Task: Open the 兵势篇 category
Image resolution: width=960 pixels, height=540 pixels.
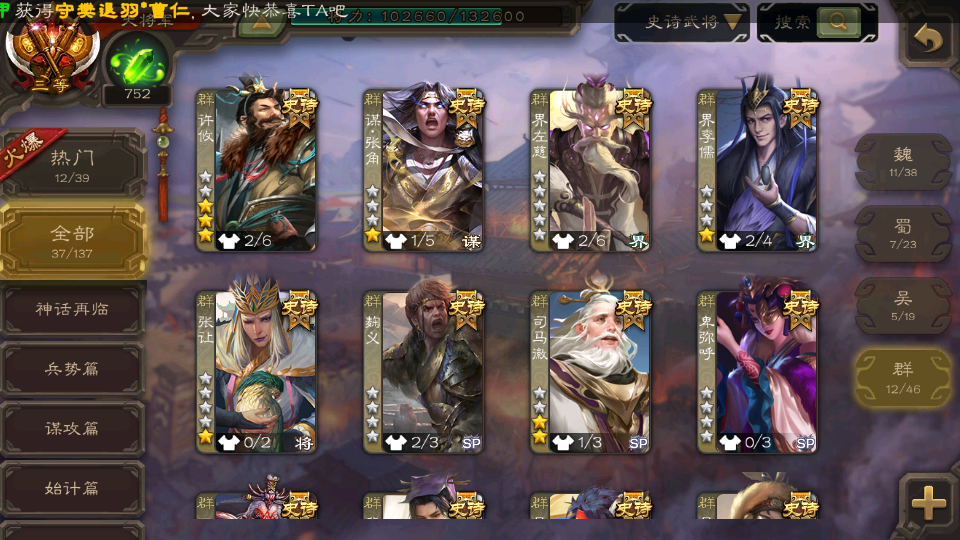Action: [72, 369]
